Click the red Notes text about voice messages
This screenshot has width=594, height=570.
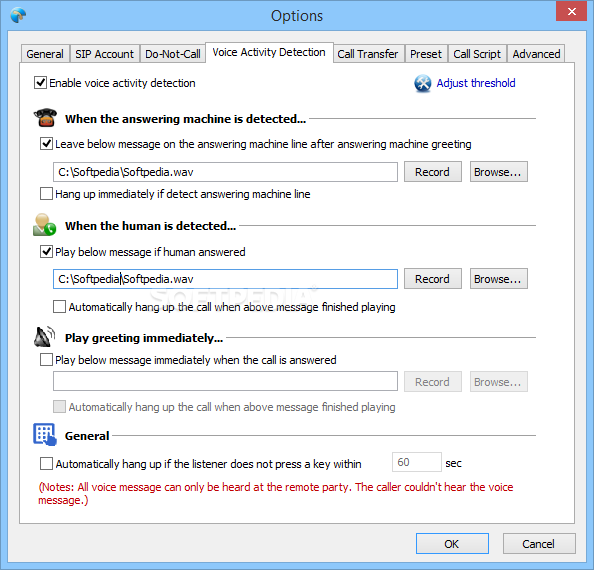[x=276, y=493]
